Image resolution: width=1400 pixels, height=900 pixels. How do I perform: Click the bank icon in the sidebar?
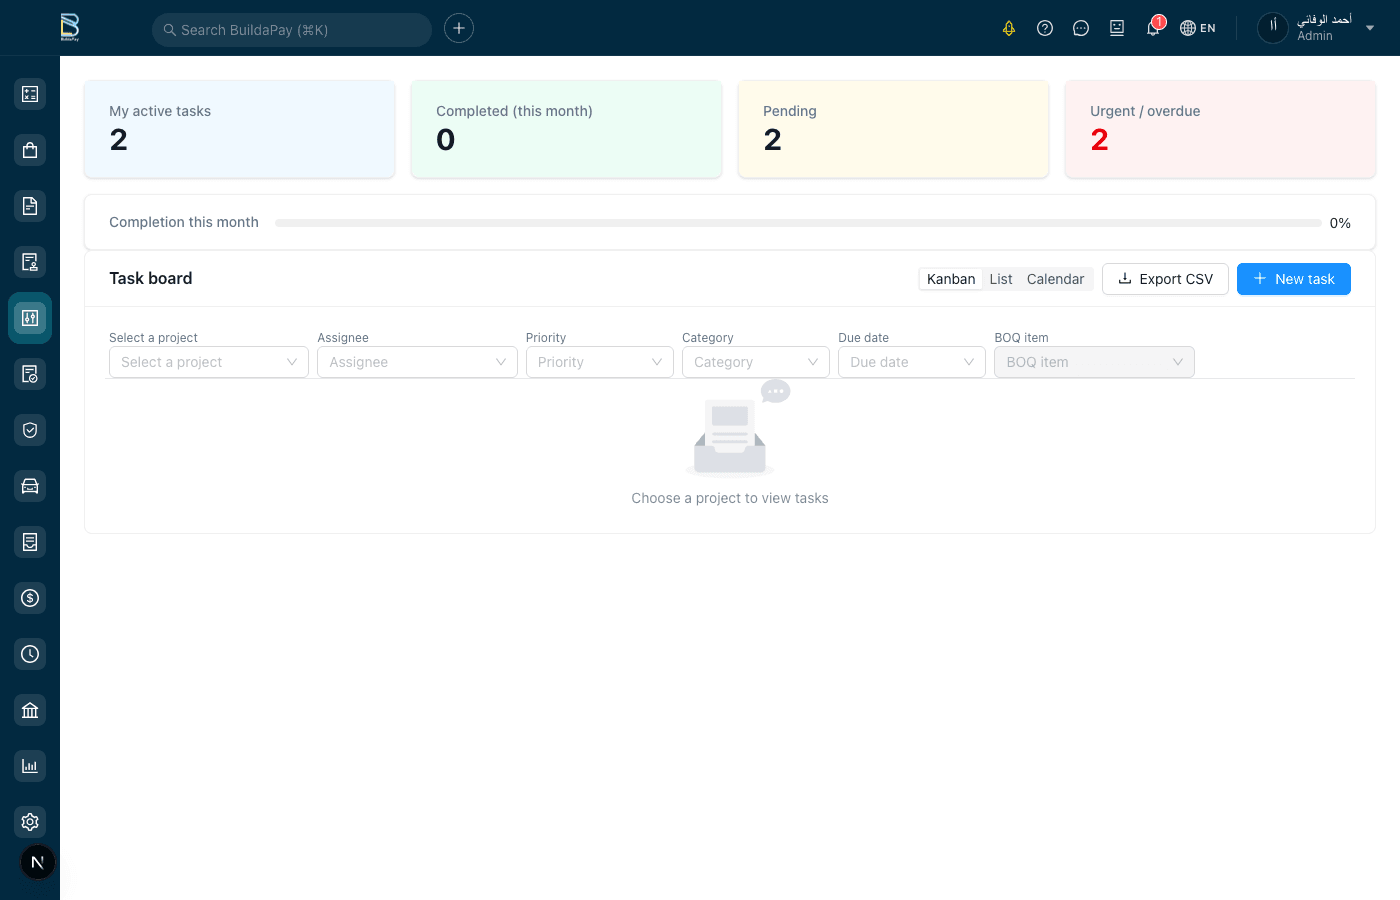[x=30, y=709]
